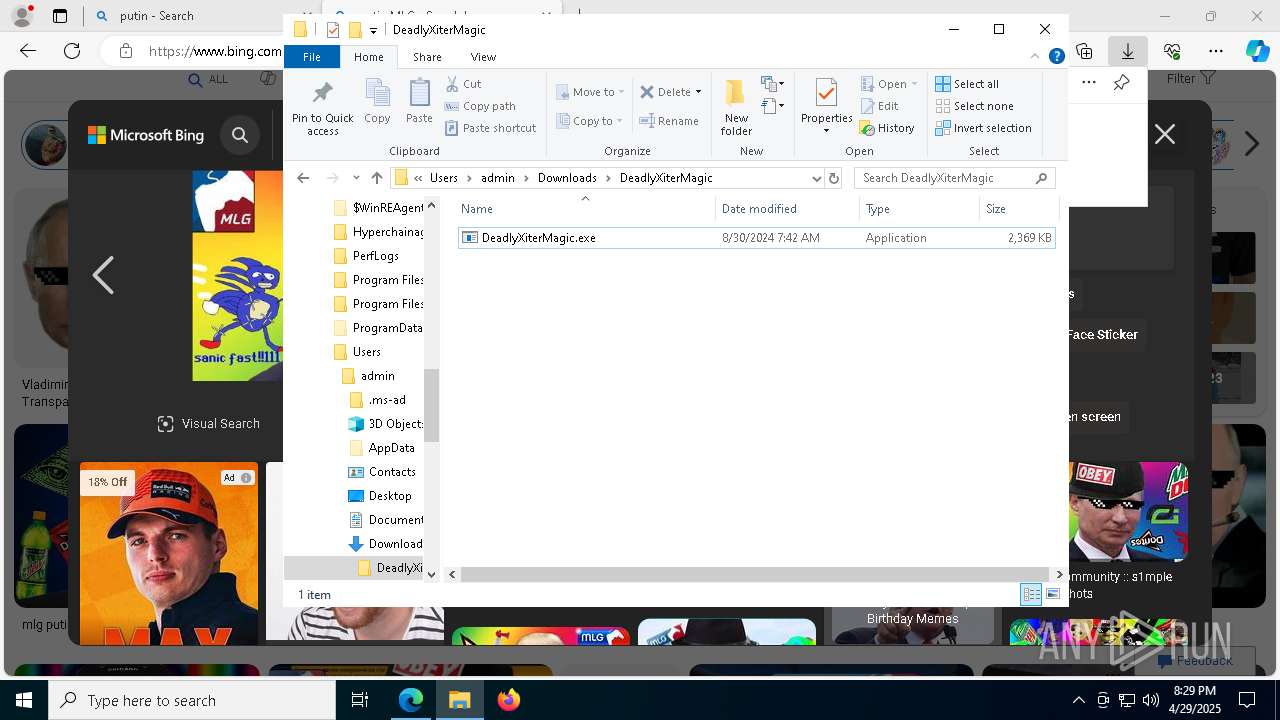Click Search DeadlyXiterMagic field

pos(955,178)
